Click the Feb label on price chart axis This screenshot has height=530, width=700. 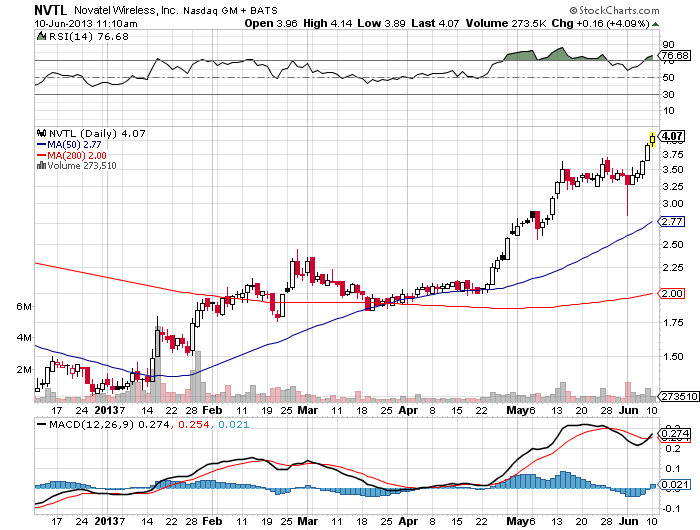tap(212, 410)
